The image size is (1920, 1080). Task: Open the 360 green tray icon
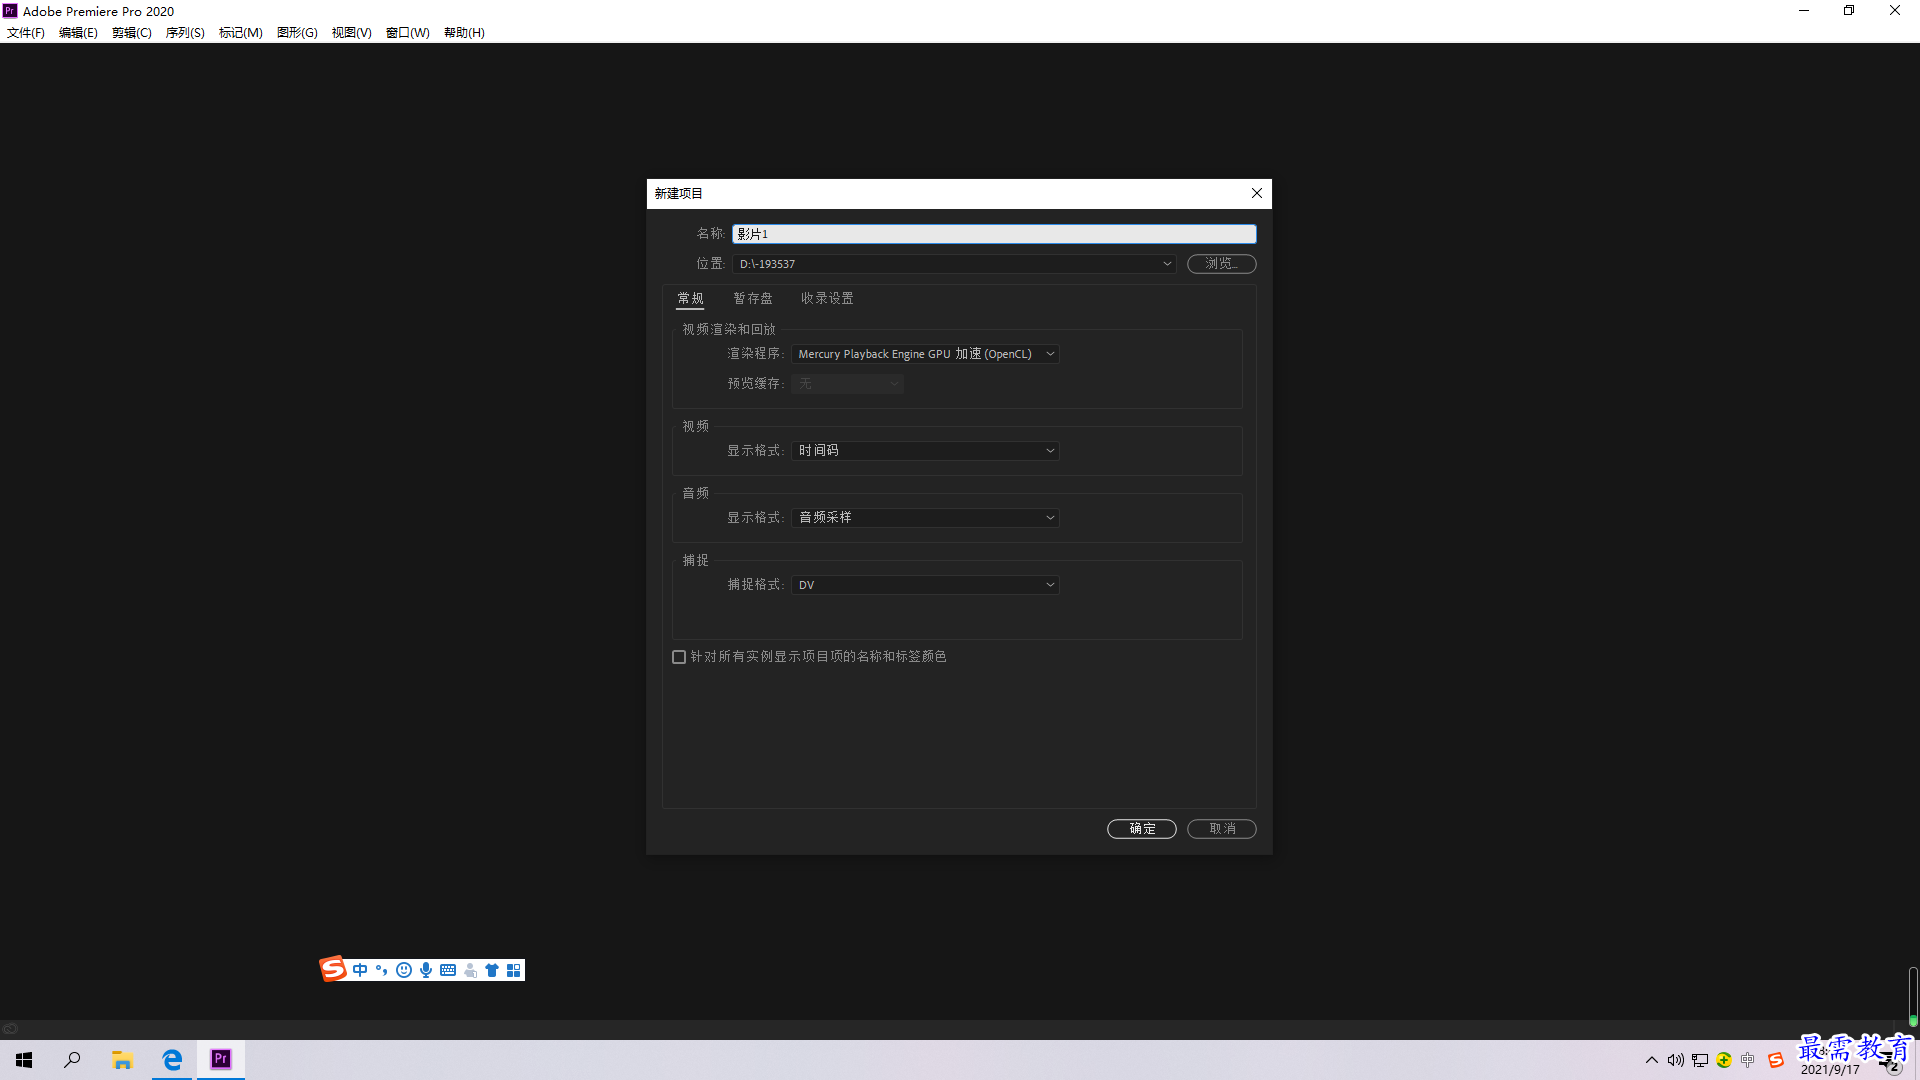pos(1724,1060)
